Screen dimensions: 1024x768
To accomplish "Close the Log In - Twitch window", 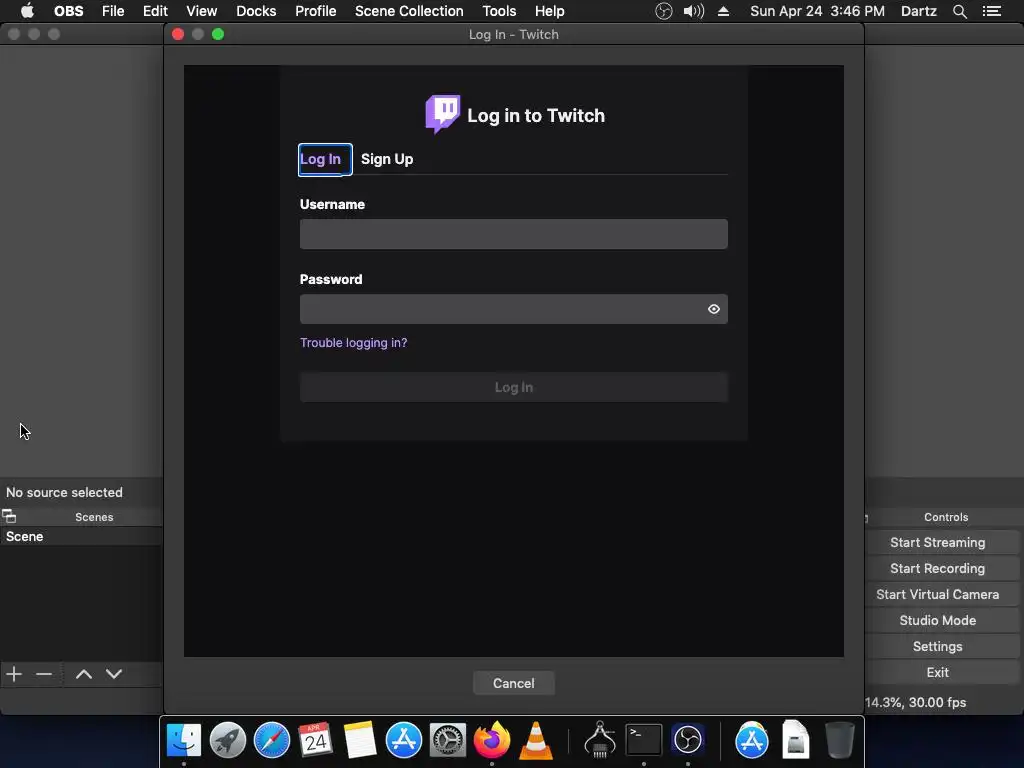I will pos(178,34).
